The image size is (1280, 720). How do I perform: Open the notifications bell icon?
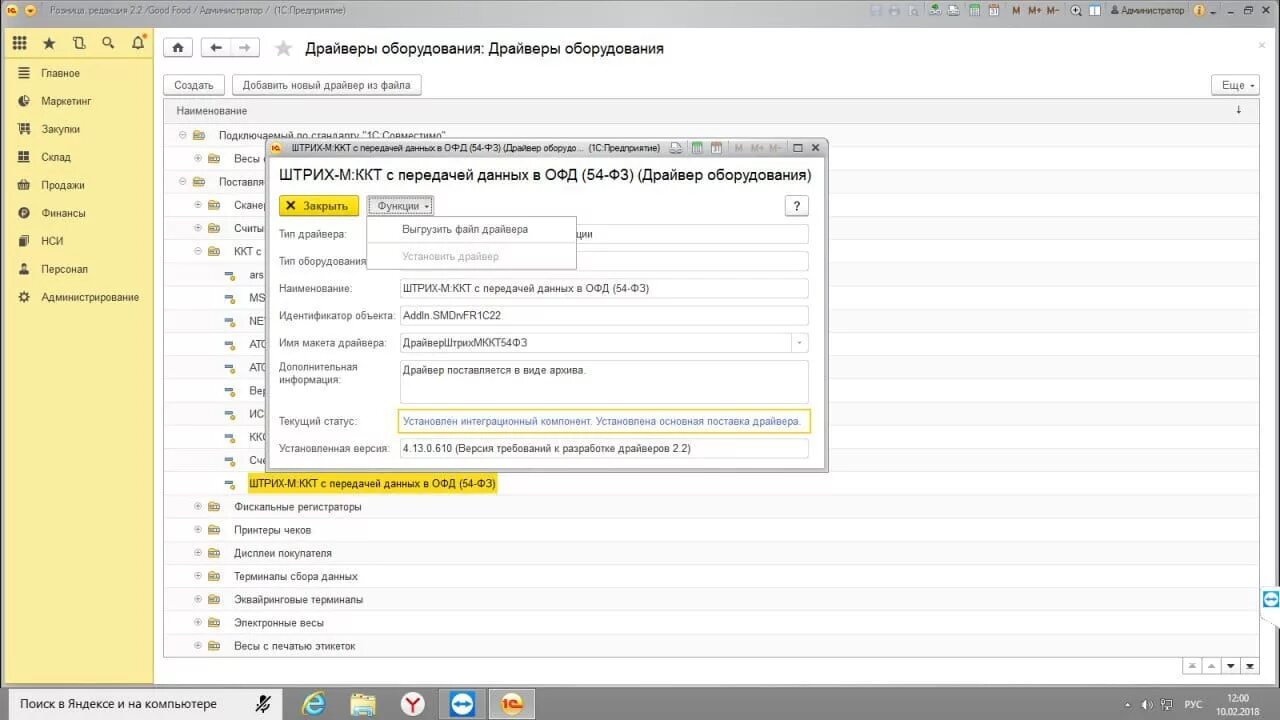click(x=138, y=44)
